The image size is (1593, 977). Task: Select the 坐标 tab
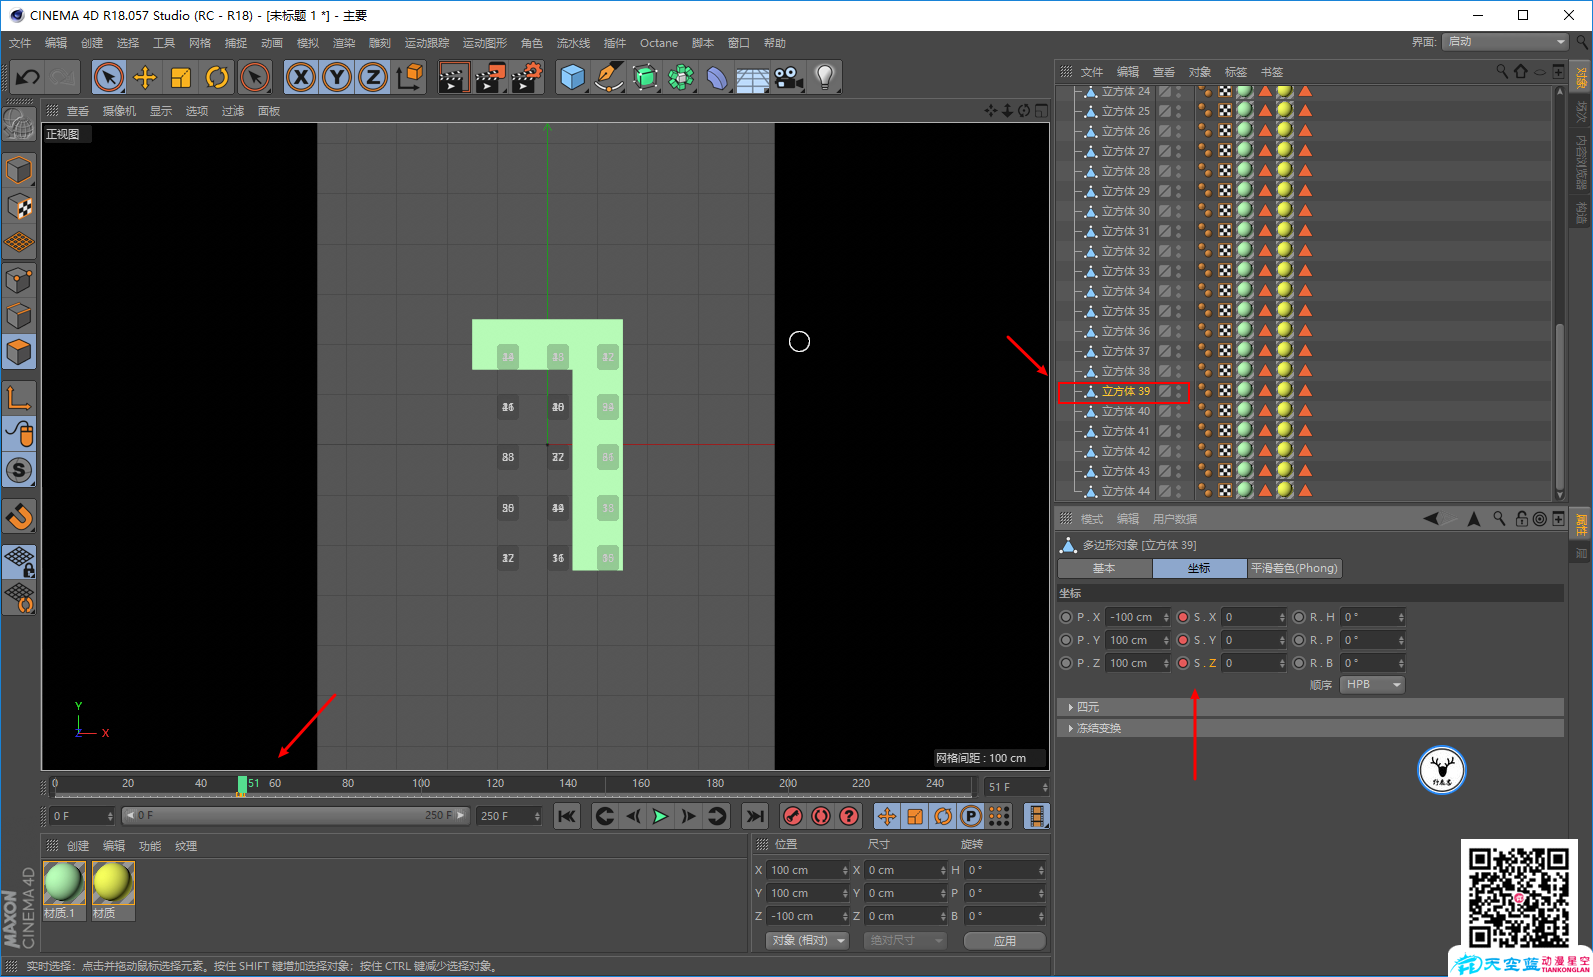coord(1199,568)
